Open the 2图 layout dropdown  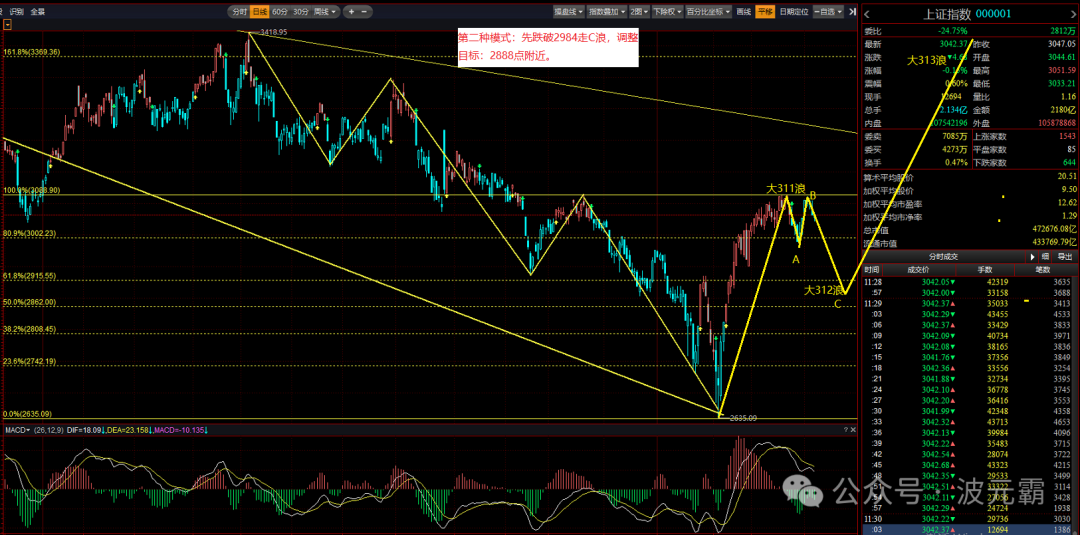tap(639, 12)
